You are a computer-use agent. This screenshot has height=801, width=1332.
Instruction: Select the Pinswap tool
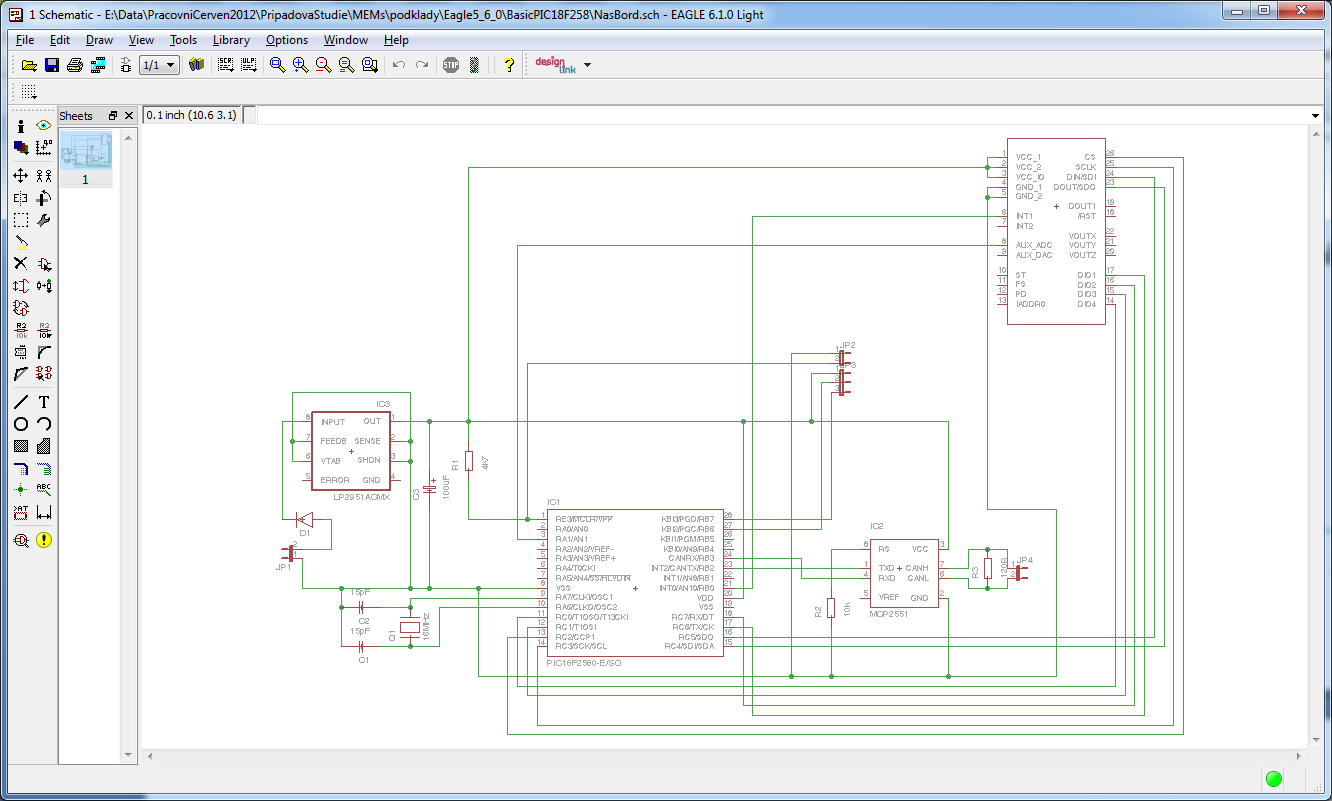point(21,286)
